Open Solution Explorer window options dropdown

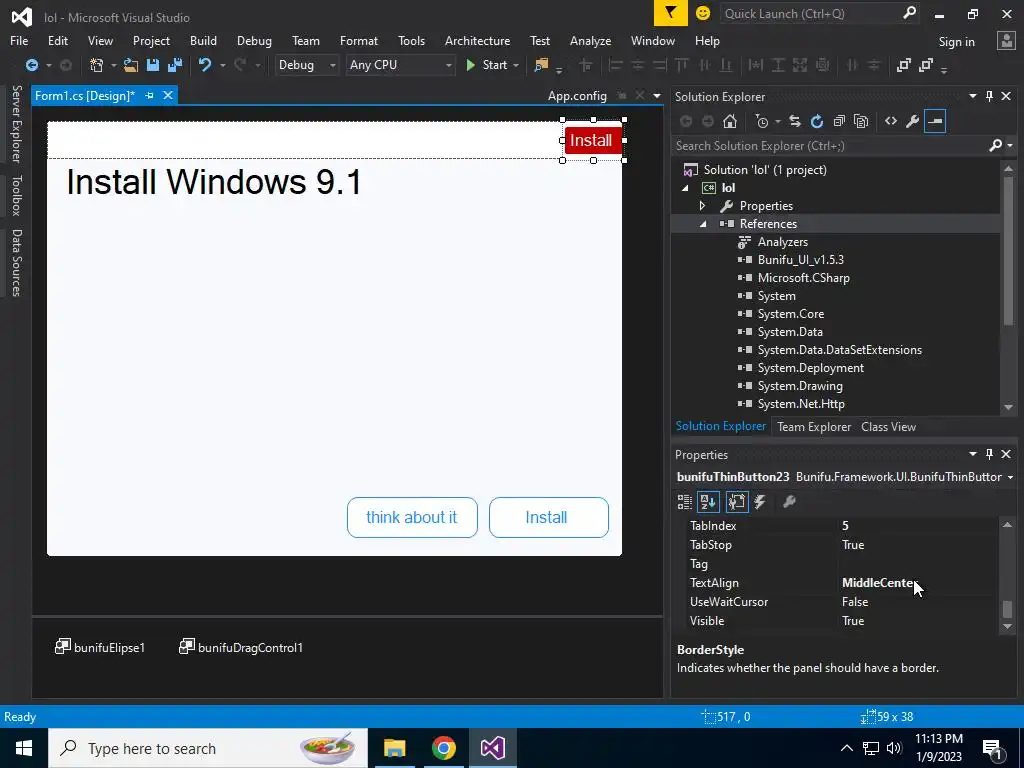point(972,96)
